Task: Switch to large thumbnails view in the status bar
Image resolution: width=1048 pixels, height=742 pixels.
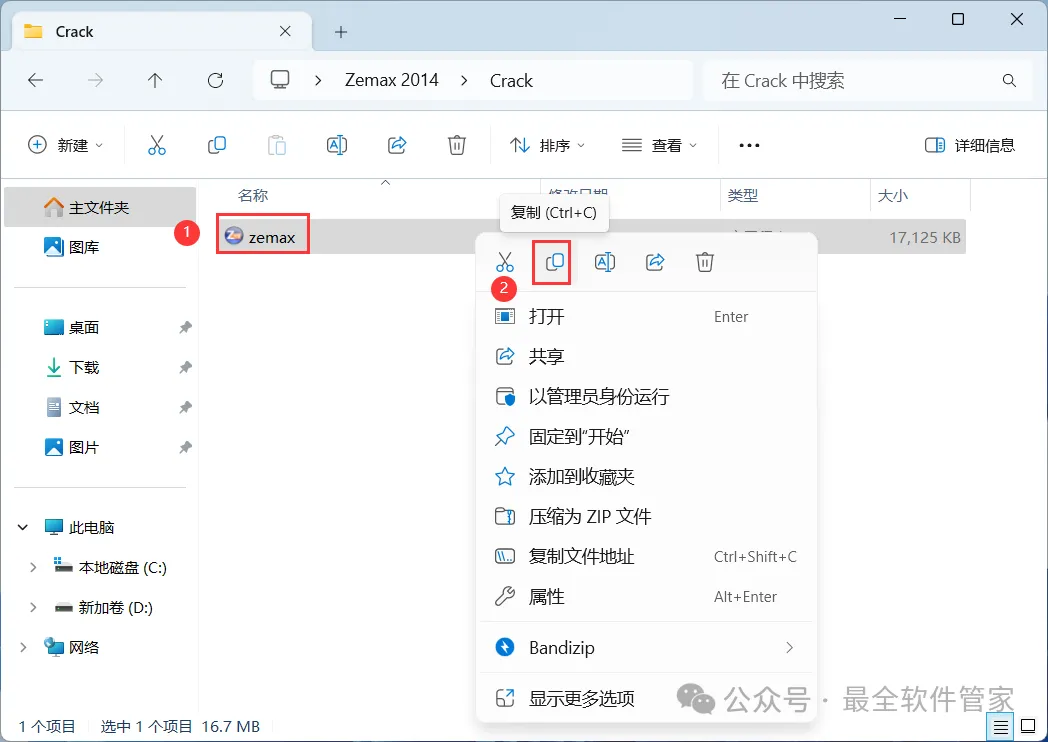Action: (x=1029, y=727)
